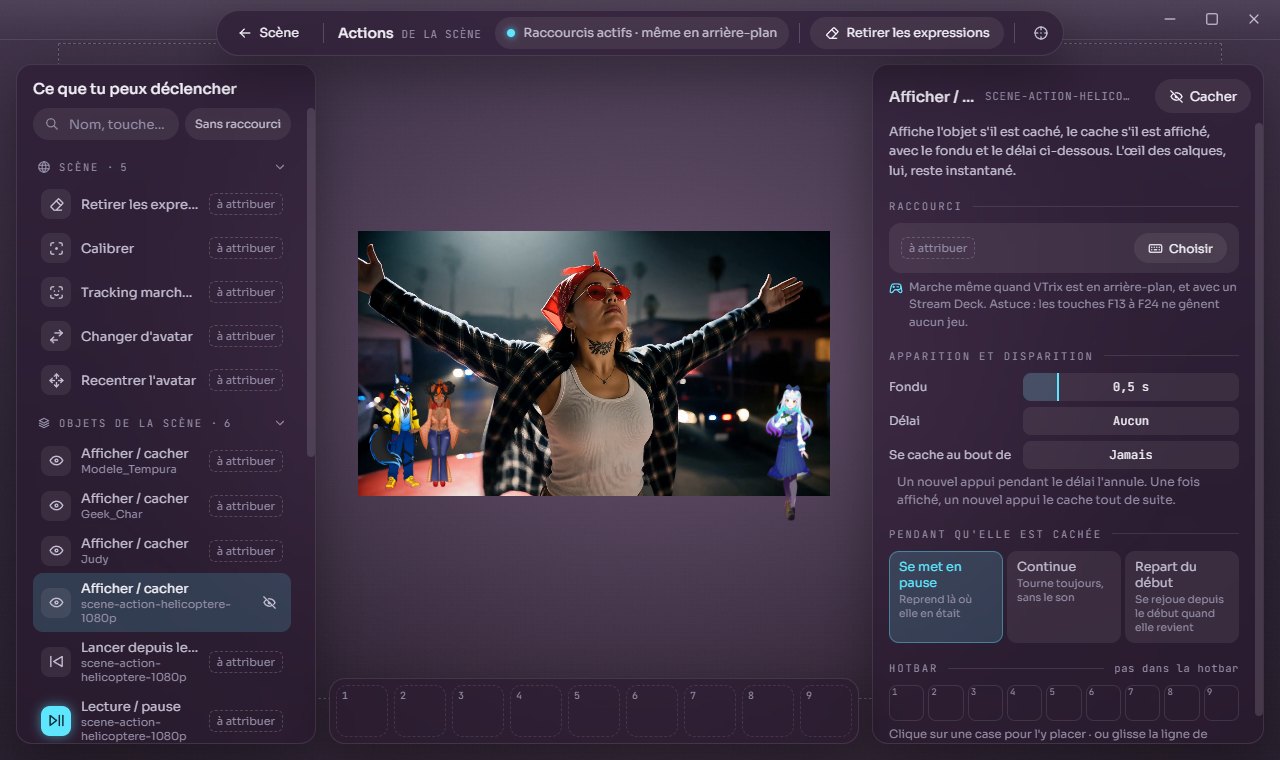Click the Choisir shortcut button
The width and height of the screenshot is (1280, 760).
(1181, 248)
